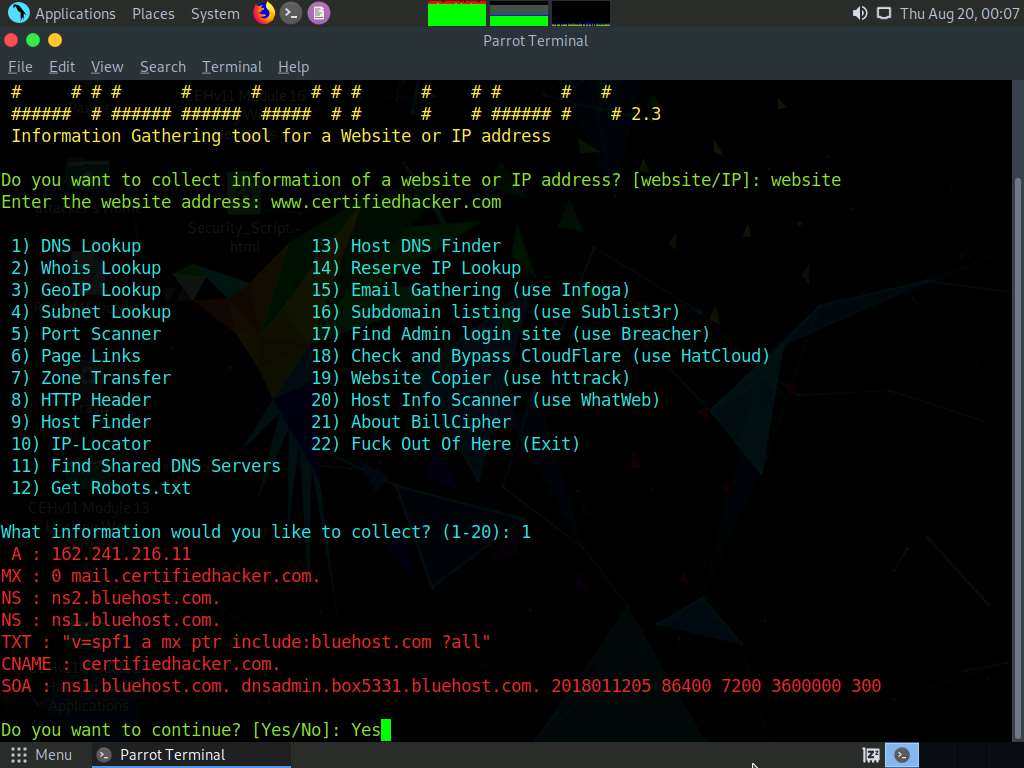Click the '2) Whois Lookup' line

pos(86,268)
